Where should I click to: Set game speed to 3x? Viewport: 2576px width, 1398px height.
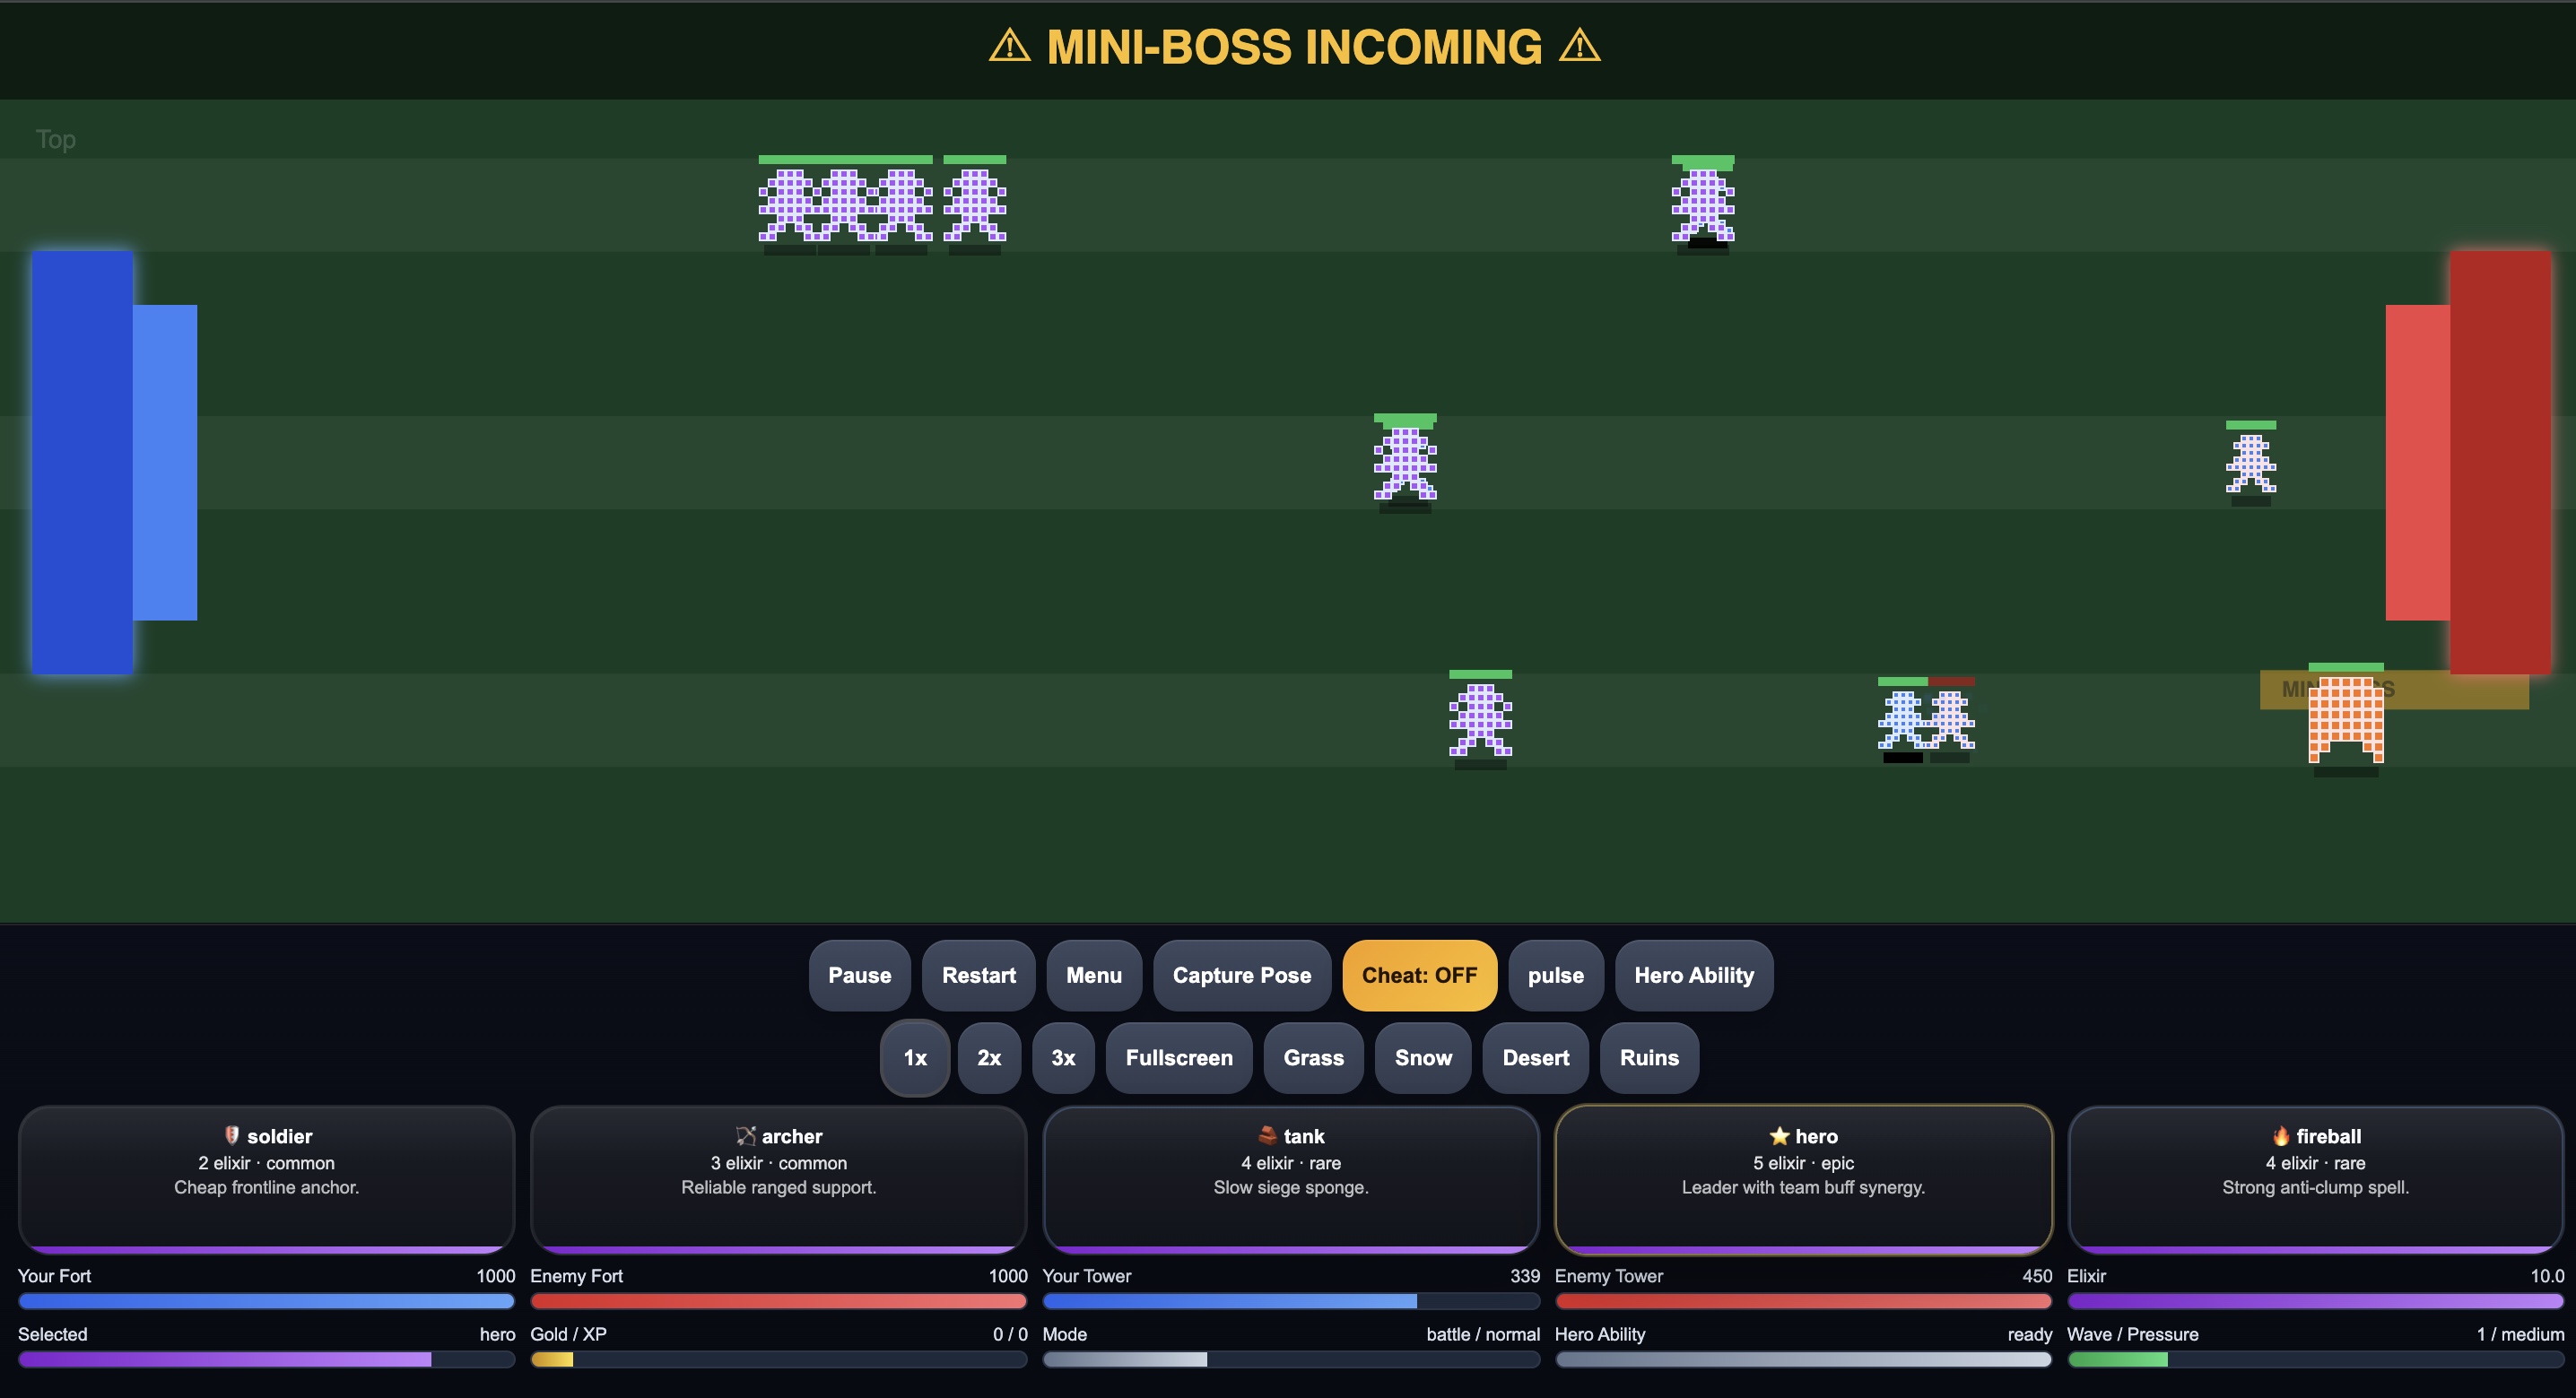point(1062,1058)
